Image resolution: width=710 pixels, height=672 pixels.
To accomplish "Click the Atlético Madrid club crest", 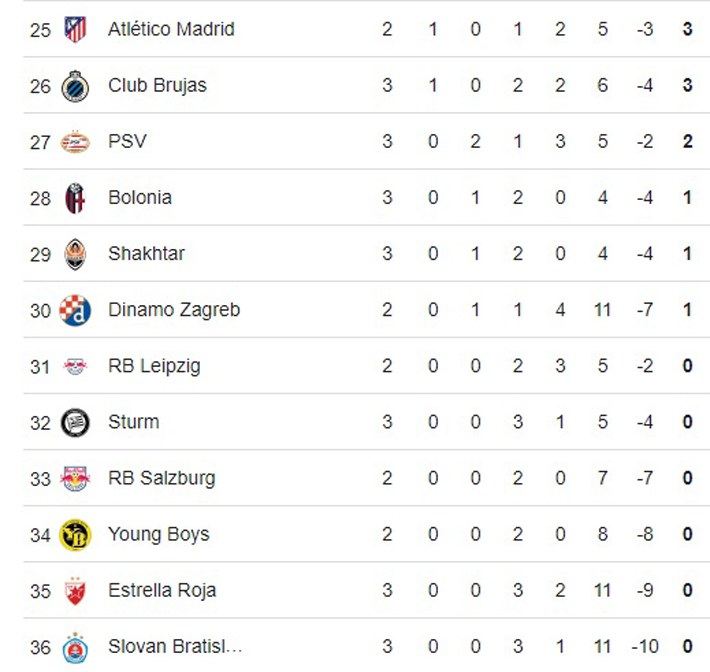I will (x=75, y=30).
